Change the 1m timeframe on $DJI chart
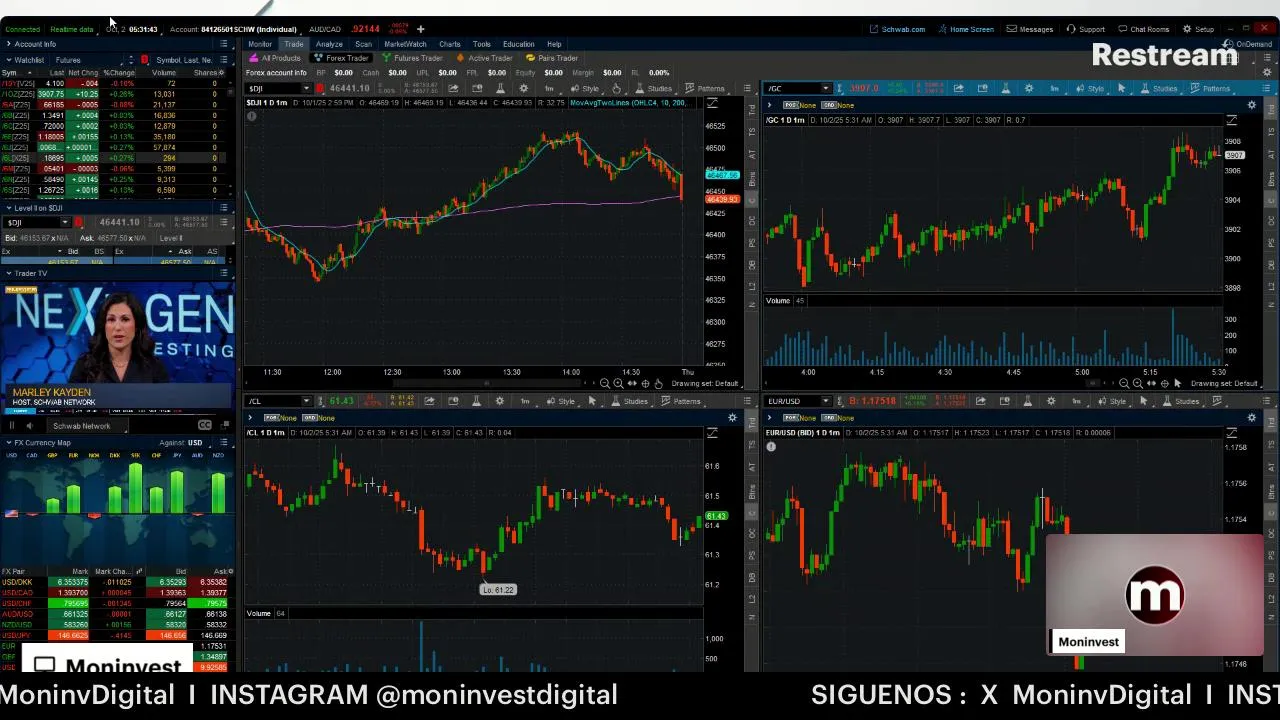This screenshot has height=720, width=1280. click(549, 88)
